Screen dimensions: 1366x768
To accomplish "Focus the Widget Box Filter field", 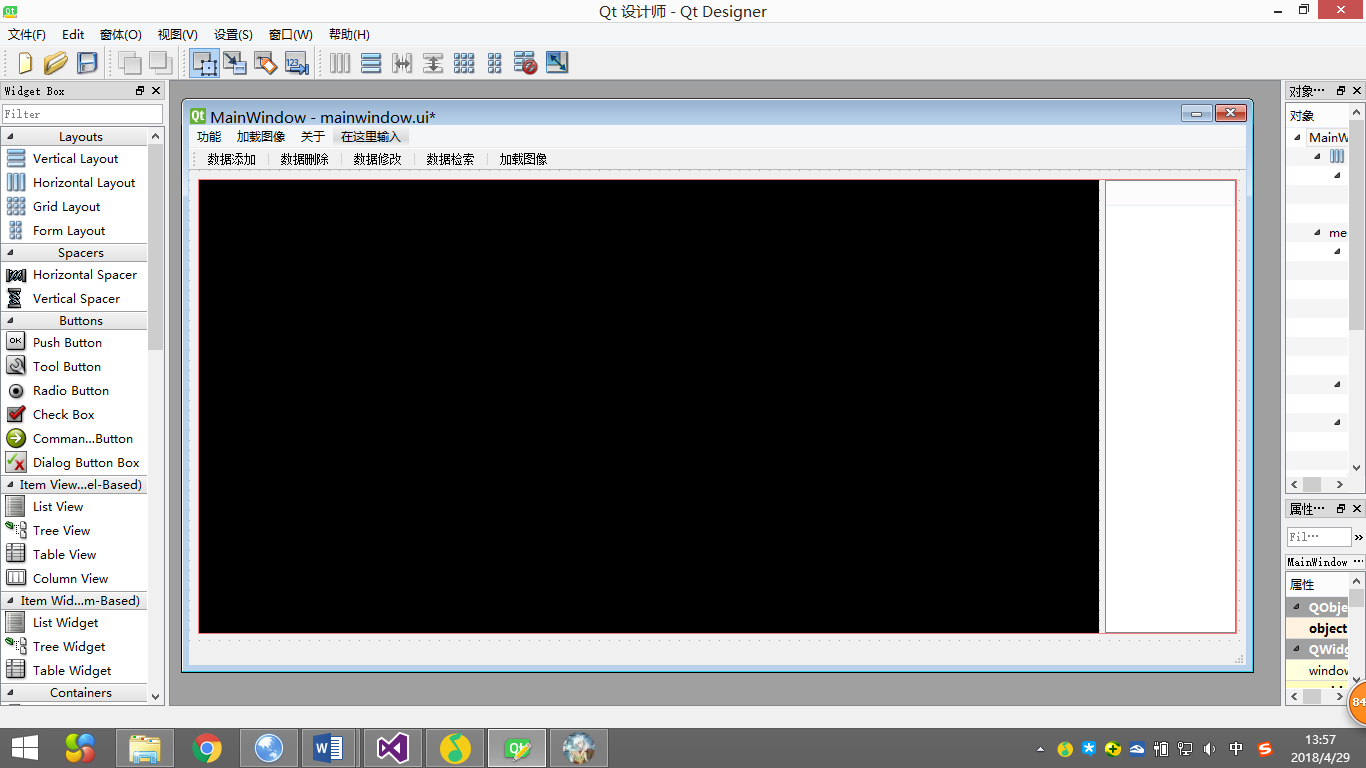I will pyautogui.click(x=82, y=114).
